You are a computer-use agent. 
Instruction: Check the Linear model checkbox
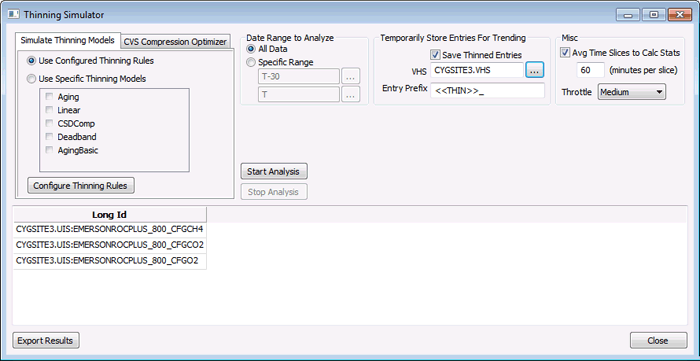49,110
